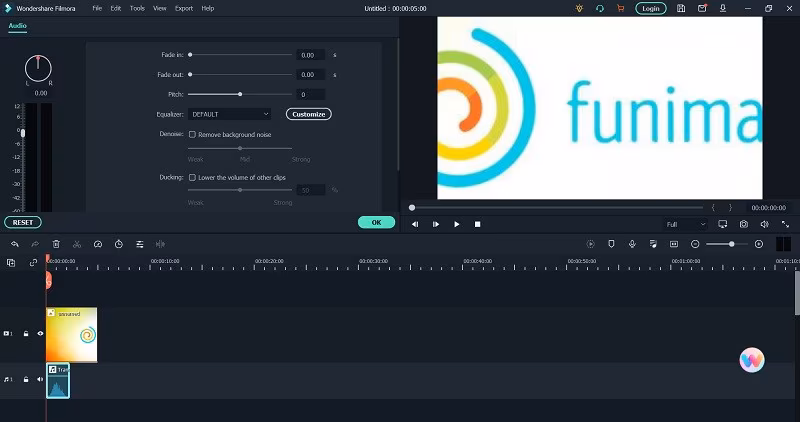Click the Denoise strength slider
800x422 pixels.
point(240,148)
